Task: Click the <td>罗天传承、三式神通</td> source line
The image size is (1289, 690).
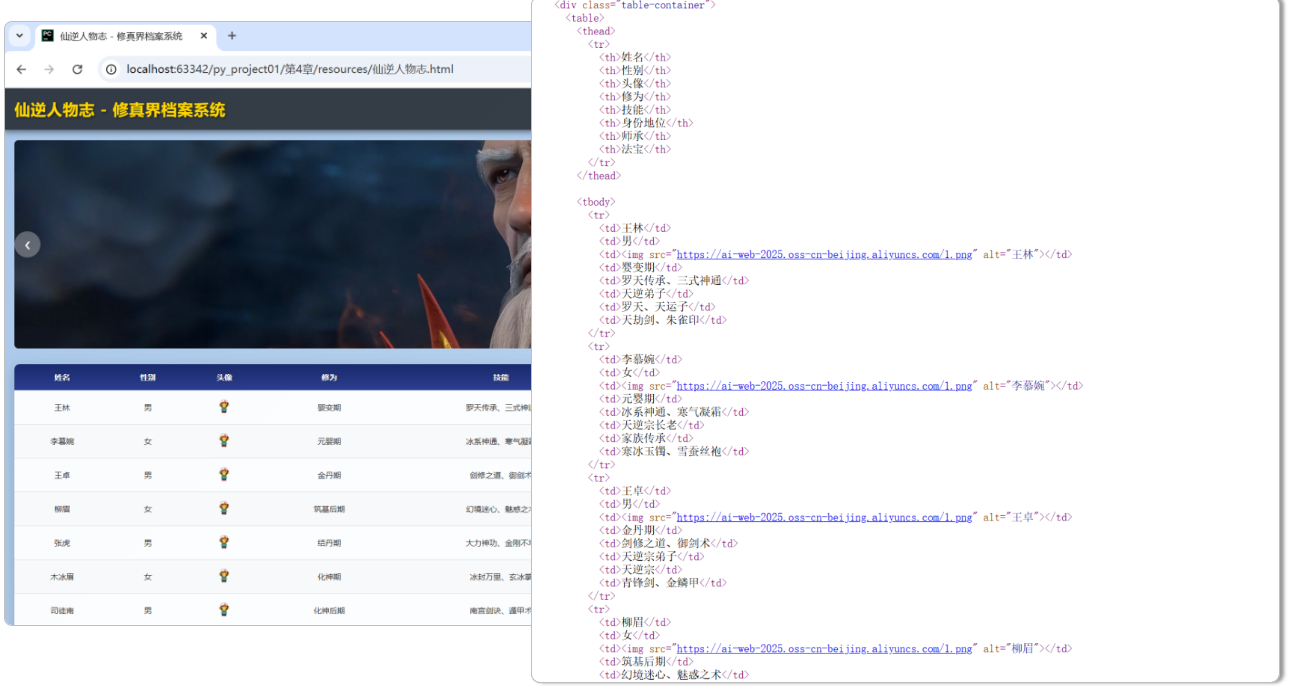Action: tap(673, 281)
